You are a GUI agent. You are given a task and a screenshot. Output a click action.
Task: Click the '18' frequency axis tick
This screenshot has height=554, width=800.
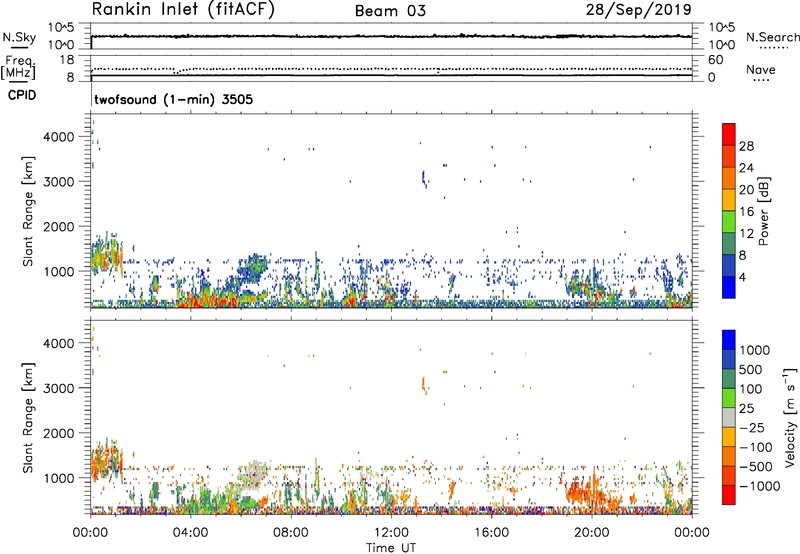pyautogui.click(x=67, y=59)
